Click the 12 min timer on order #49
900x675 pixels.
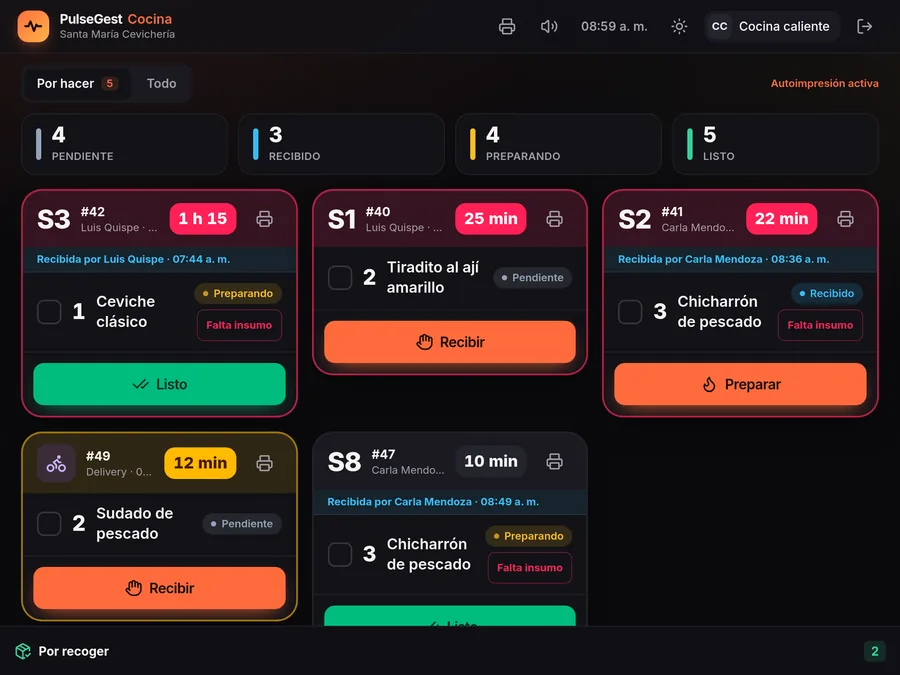(x=200, y=463)
